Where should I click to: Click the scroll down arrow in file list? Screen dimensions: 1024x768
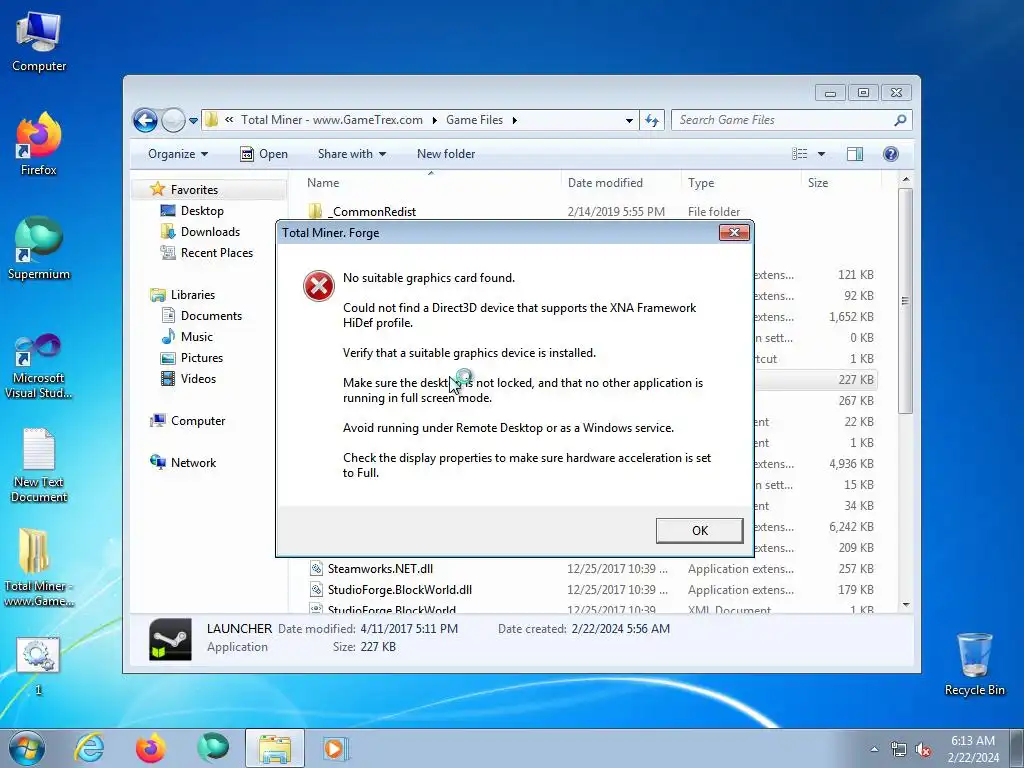pos(905,605)
